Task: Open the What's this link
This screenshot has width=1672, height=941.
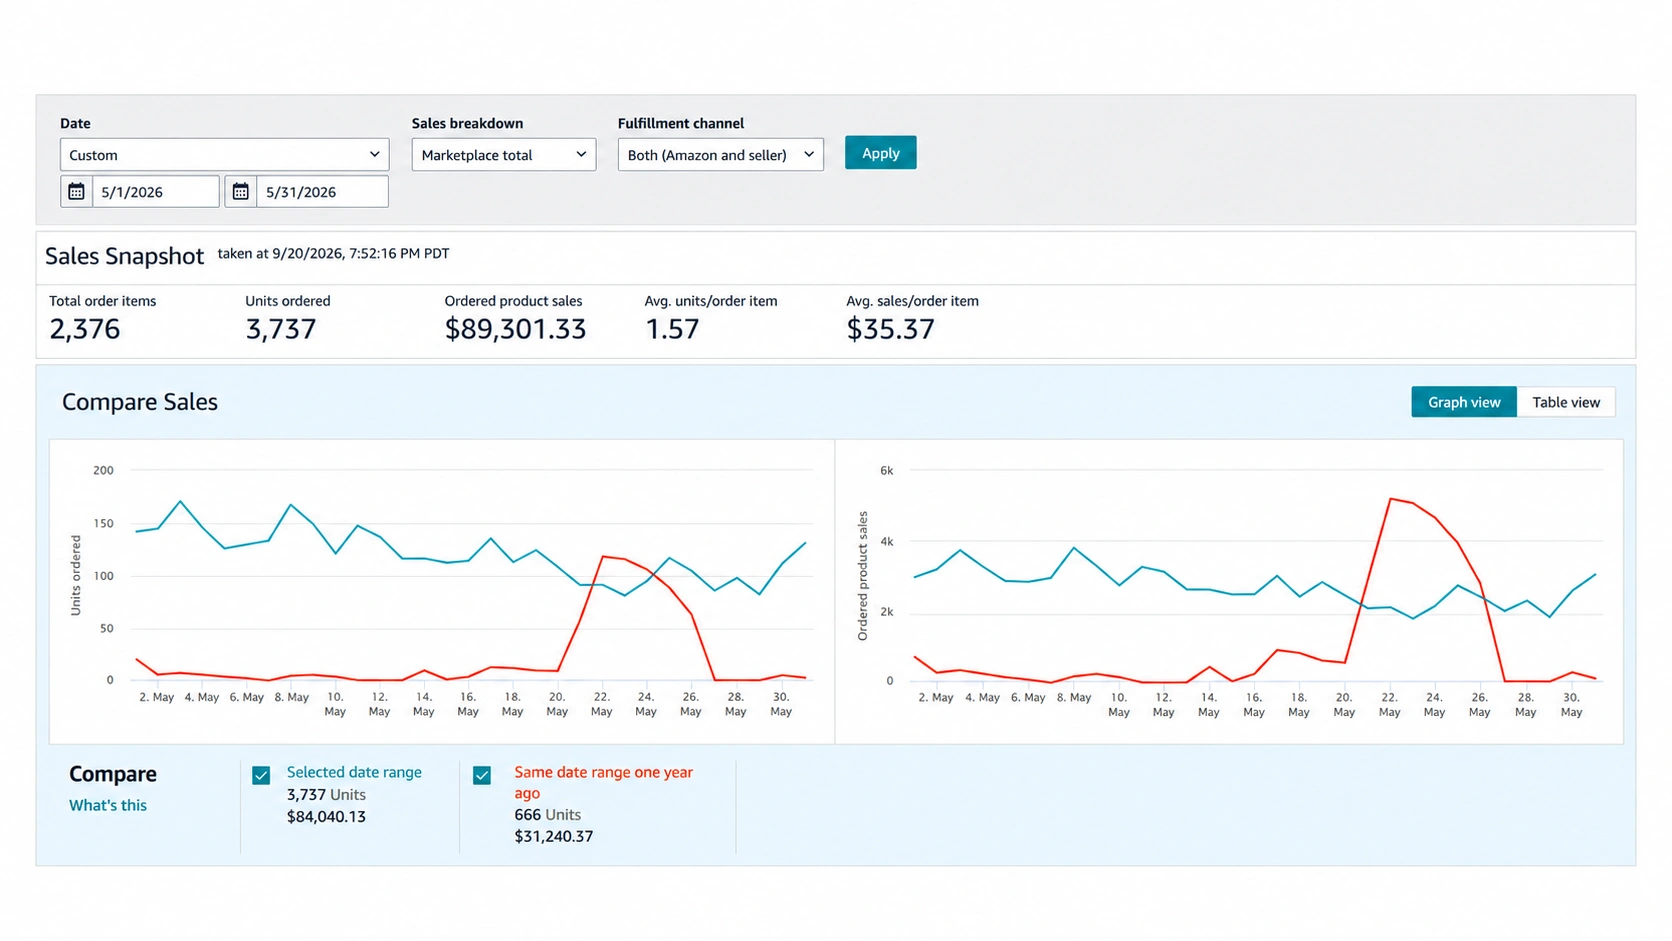Action: click(x=108, y=805)
